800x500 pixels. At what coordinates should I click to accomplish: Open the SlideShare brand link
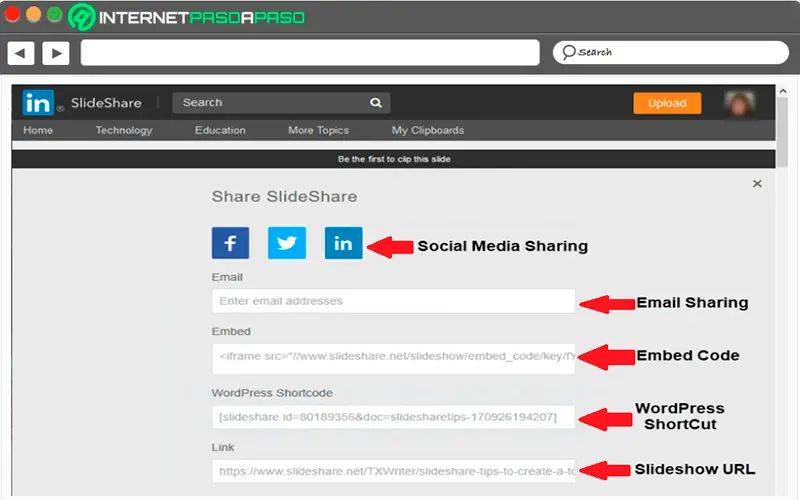coord(106,103)
